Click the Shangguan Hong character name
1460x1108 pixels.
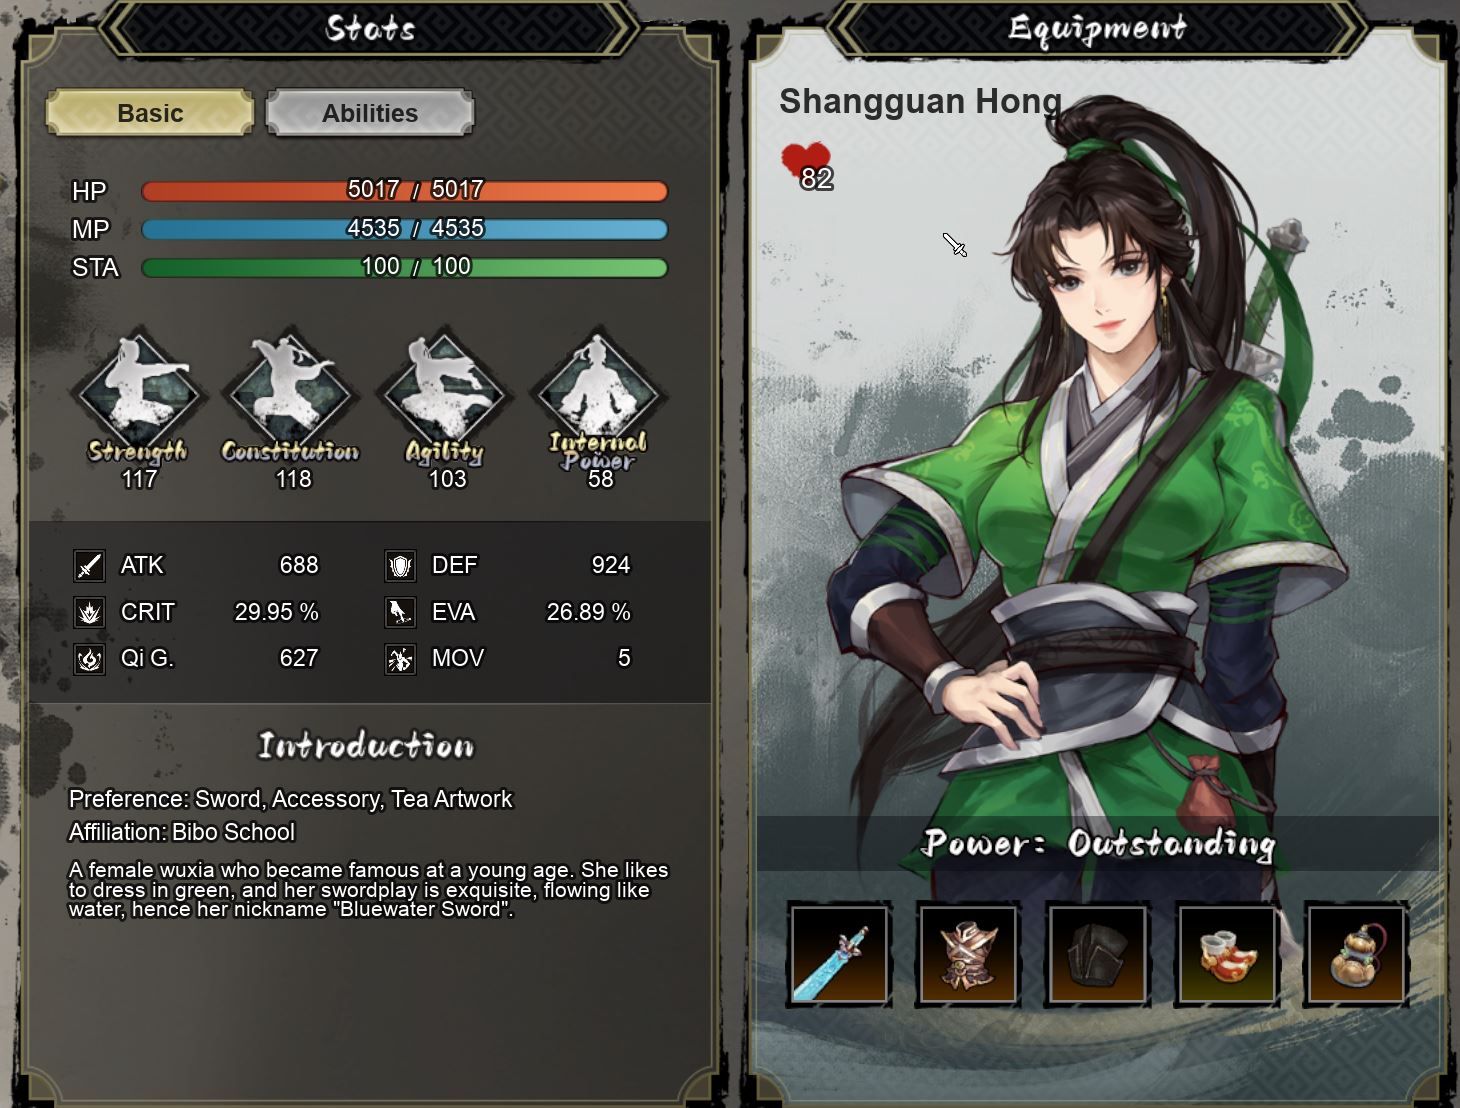[920, 102]
